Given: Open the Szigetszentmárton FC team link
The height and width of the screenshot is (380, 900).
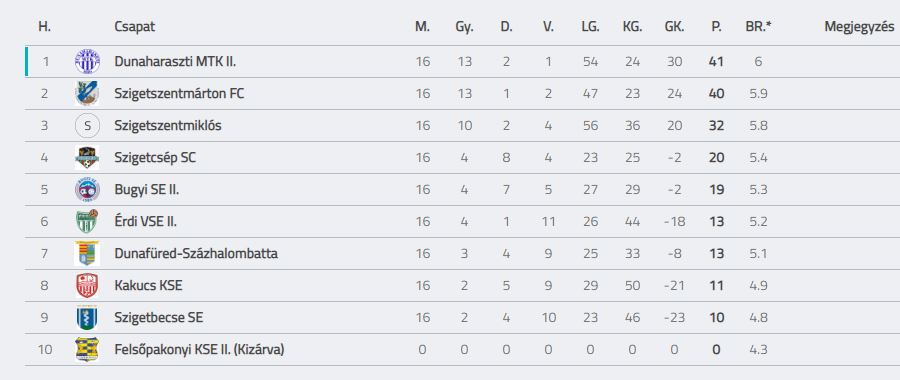Looking at the screenshot, I should [x=179, y=94].
